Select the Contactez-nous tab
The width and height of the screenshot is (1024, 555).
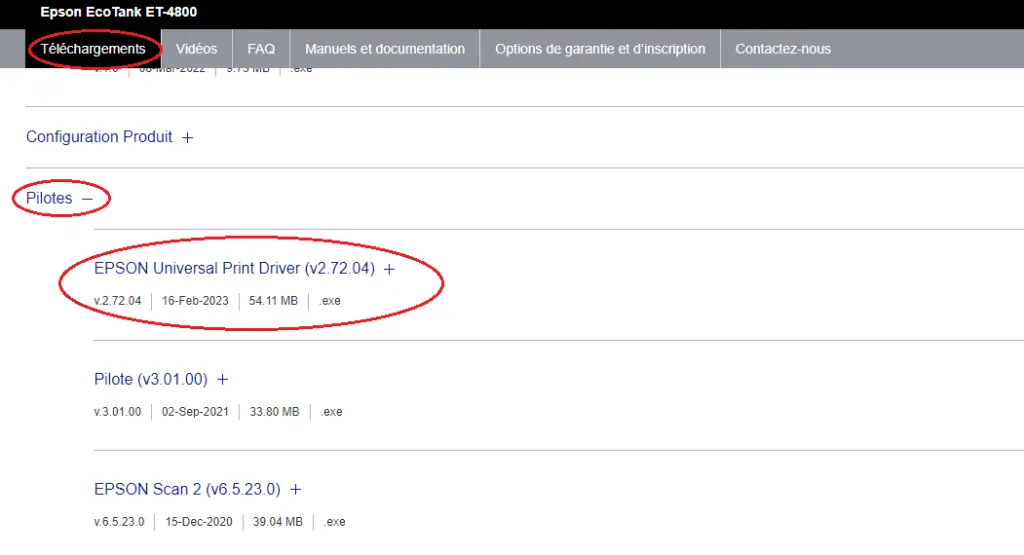[x=783, y=49]
